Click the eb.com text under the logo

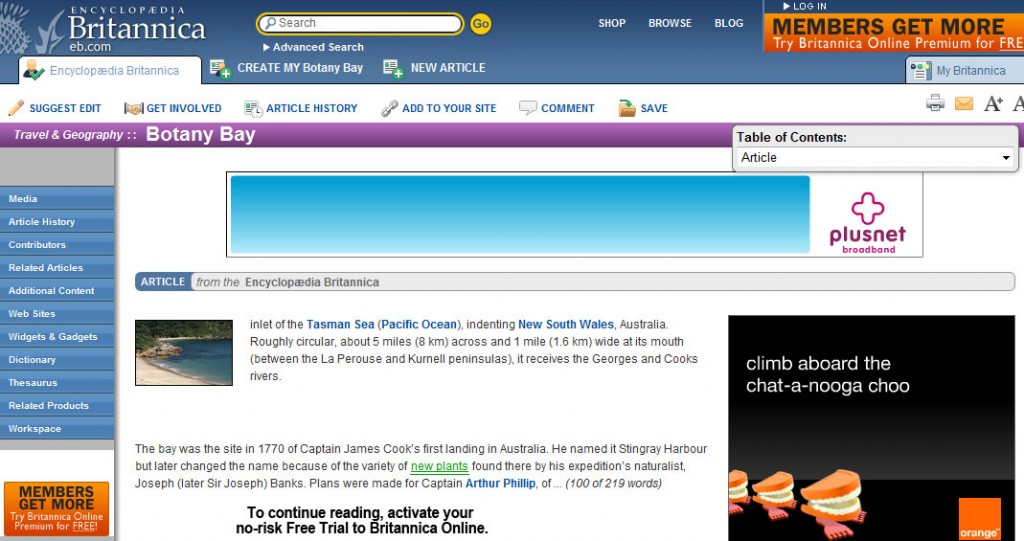click(90, 47)
